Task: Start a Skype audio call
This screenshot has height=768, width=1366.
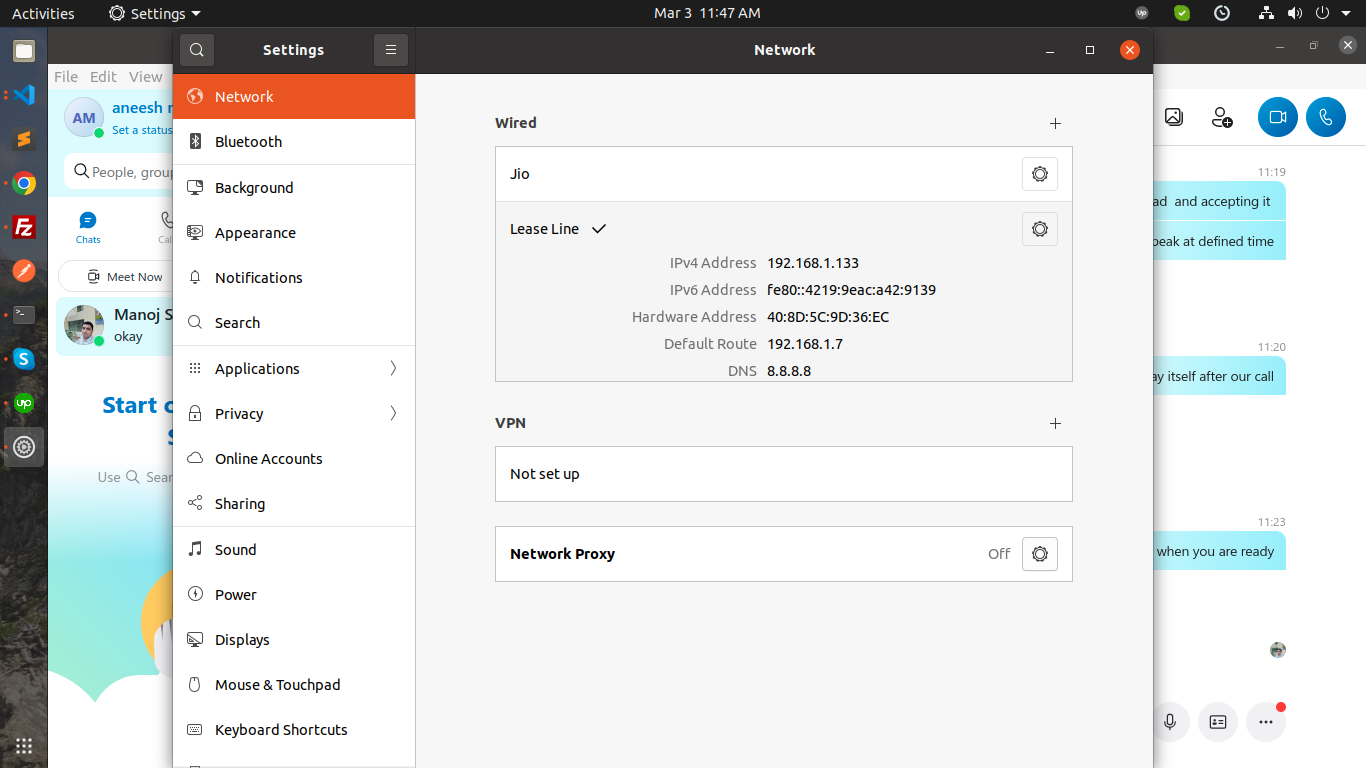Action: pyautogui.click(x=1325, y=117)
